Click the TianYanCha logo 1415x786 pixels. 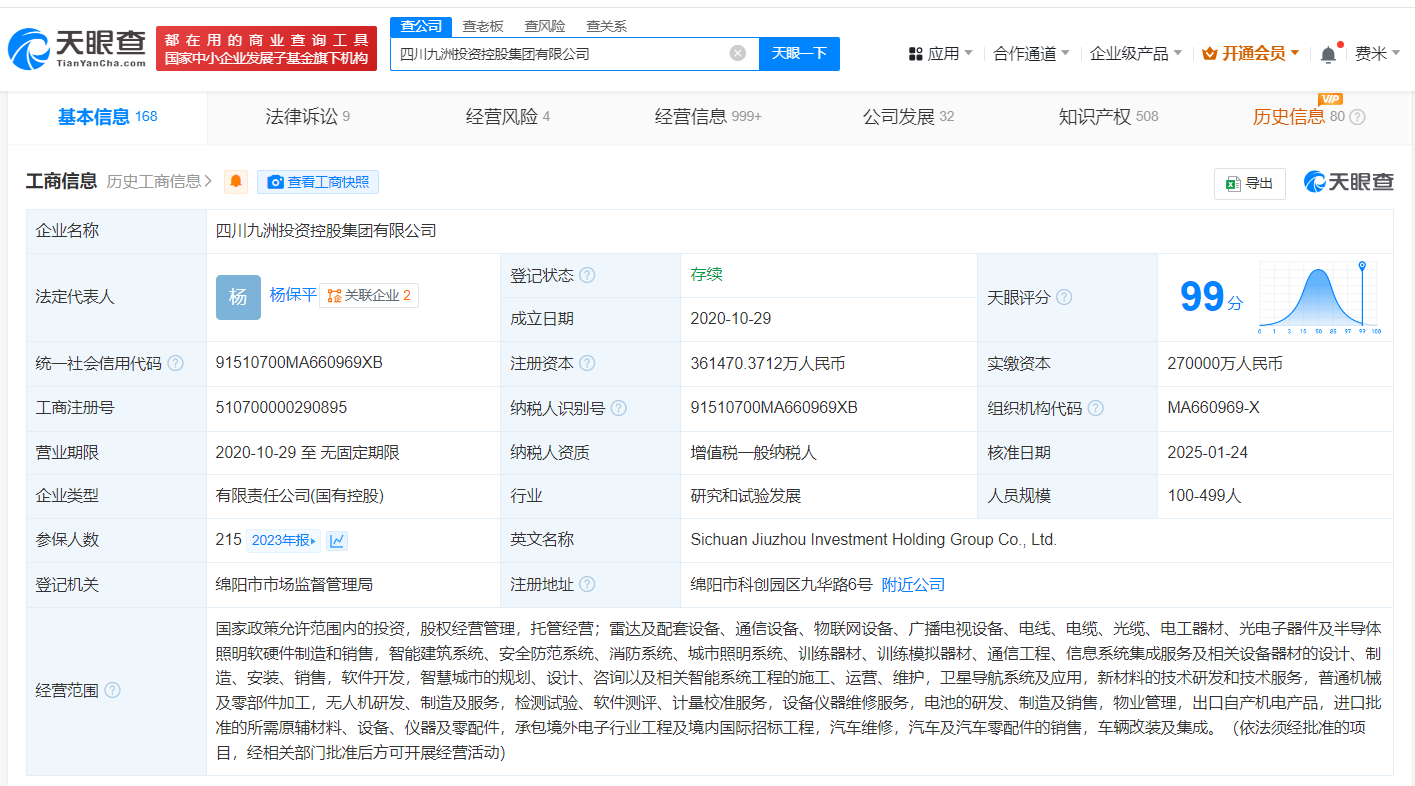(78, 47)
